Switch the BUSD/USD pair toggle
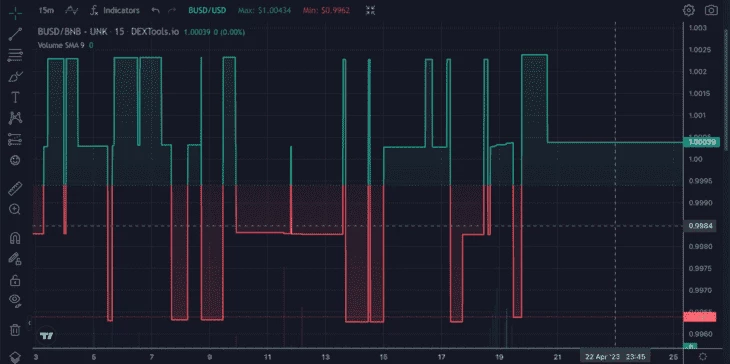730x364 pixels. [207, 10]
